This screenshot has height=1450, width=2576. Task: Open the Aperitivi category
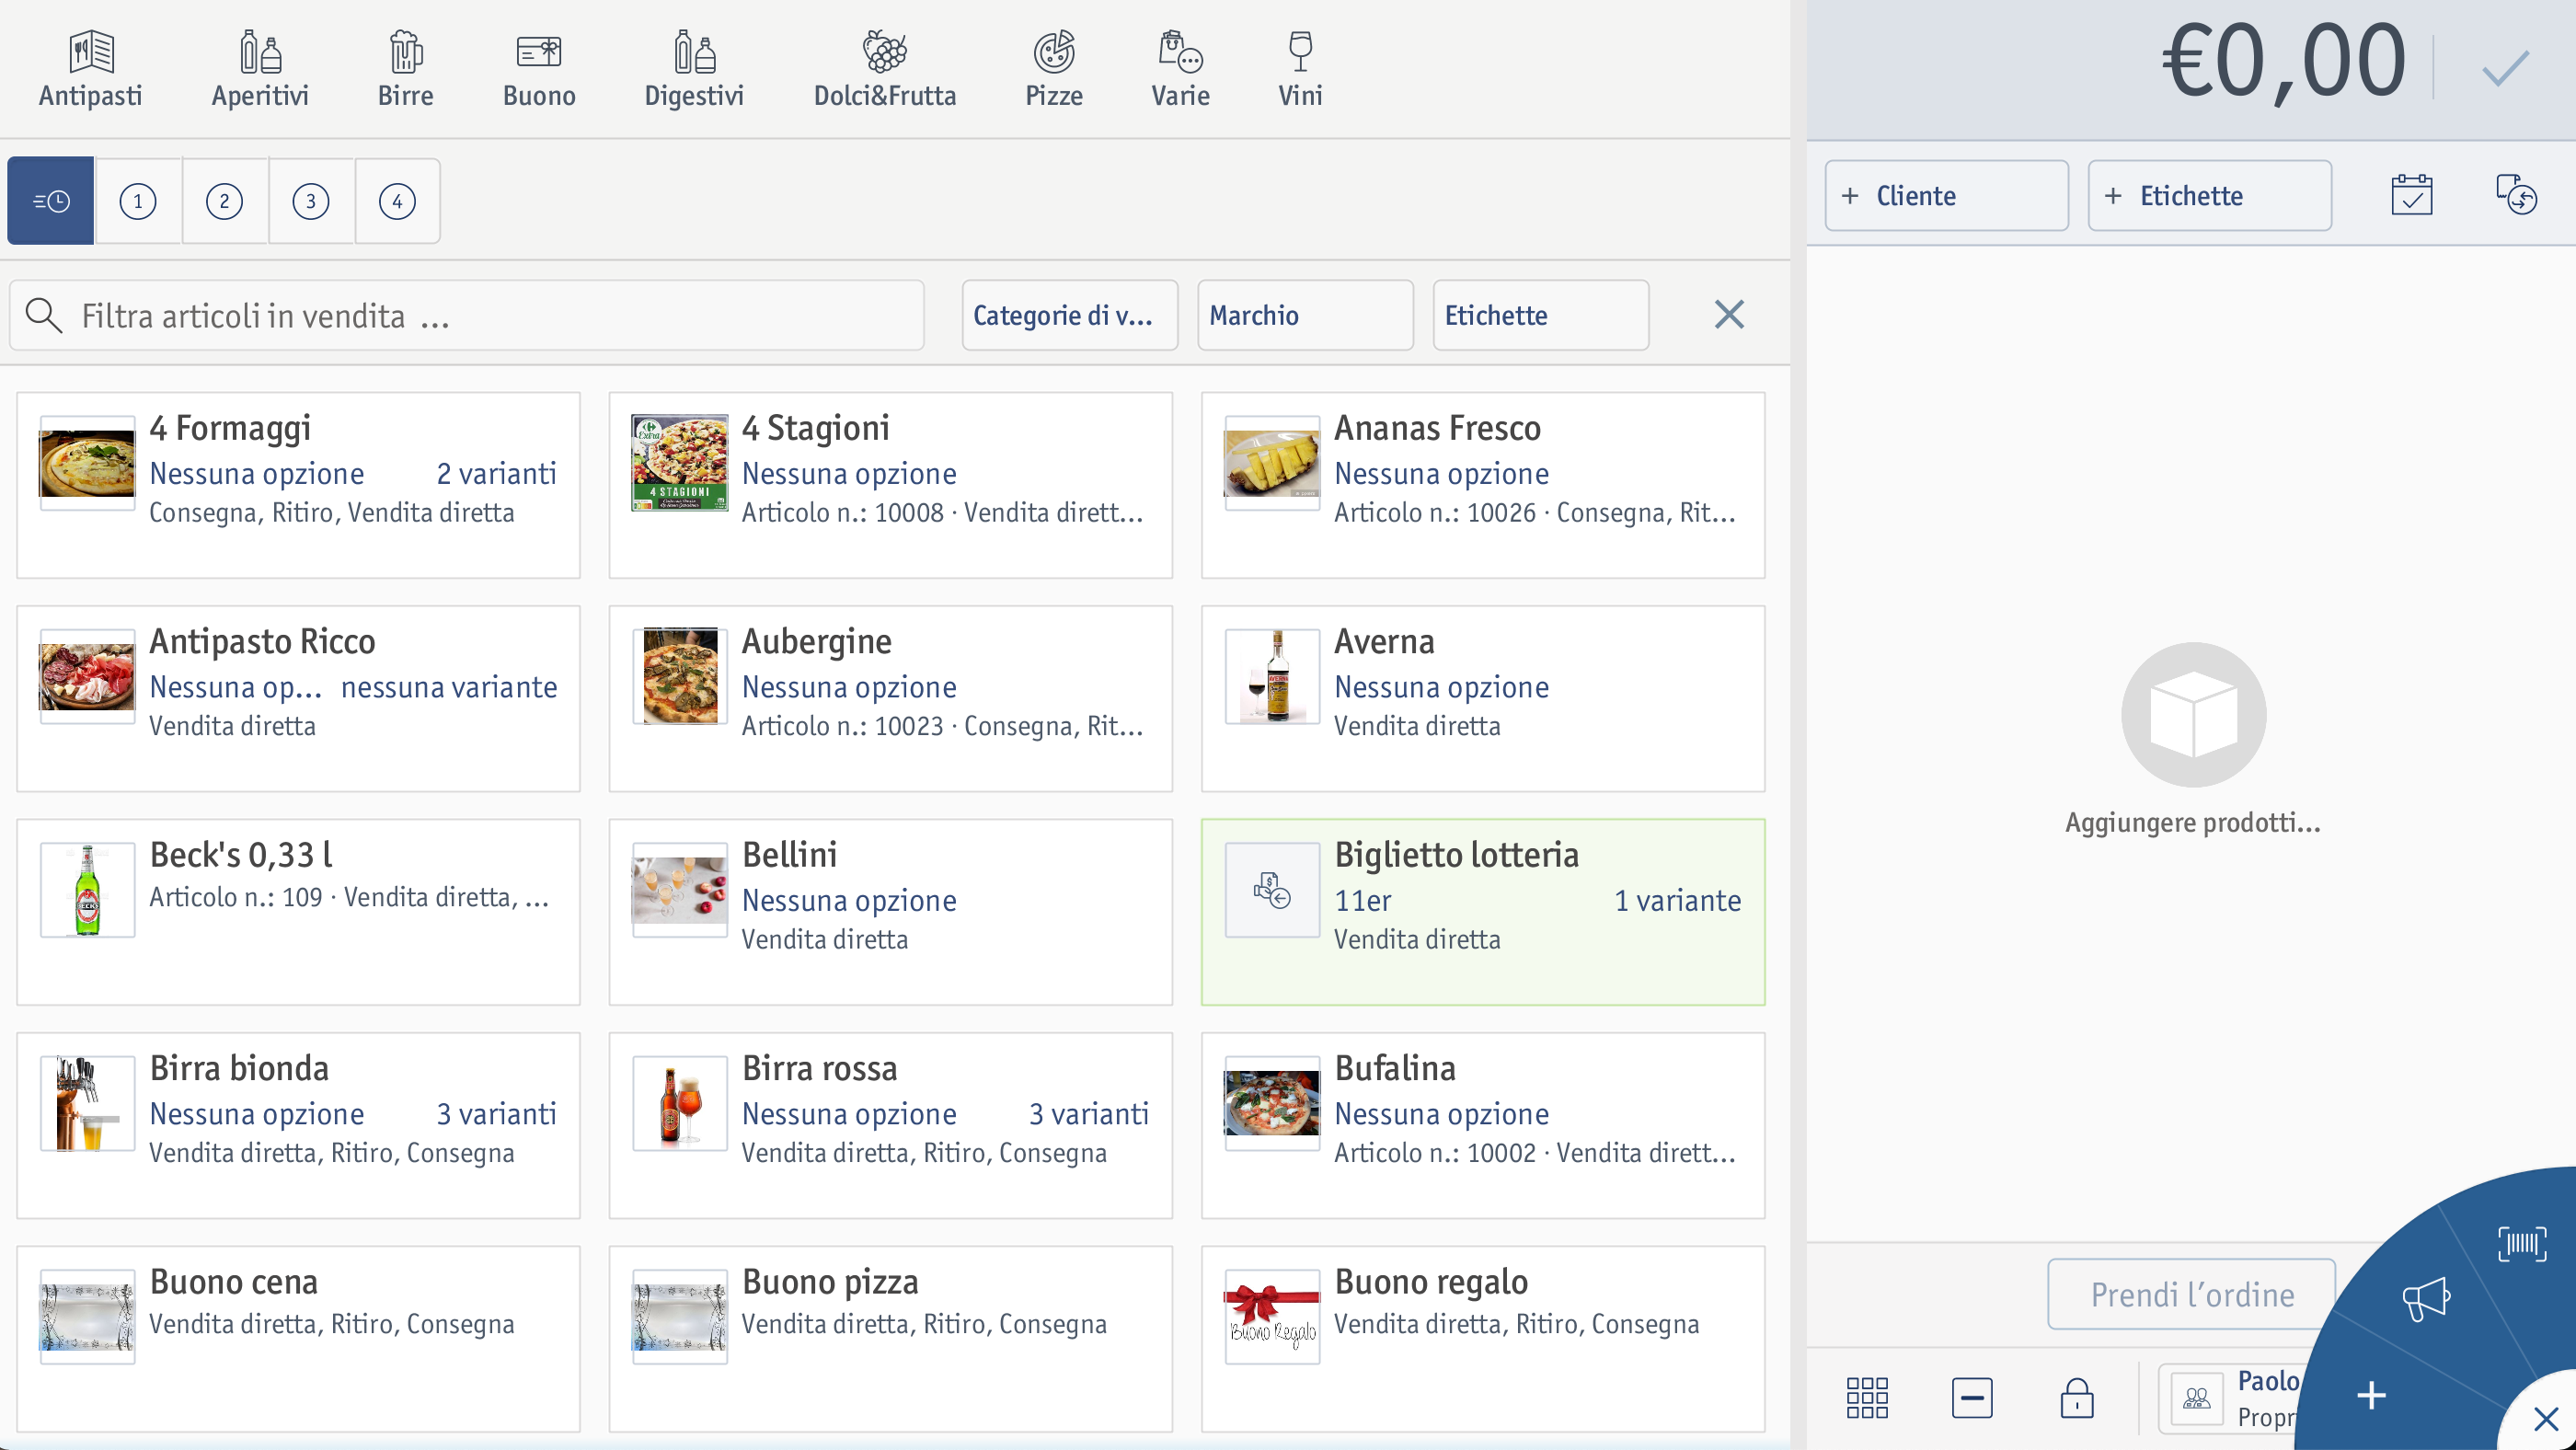[260, 69]
